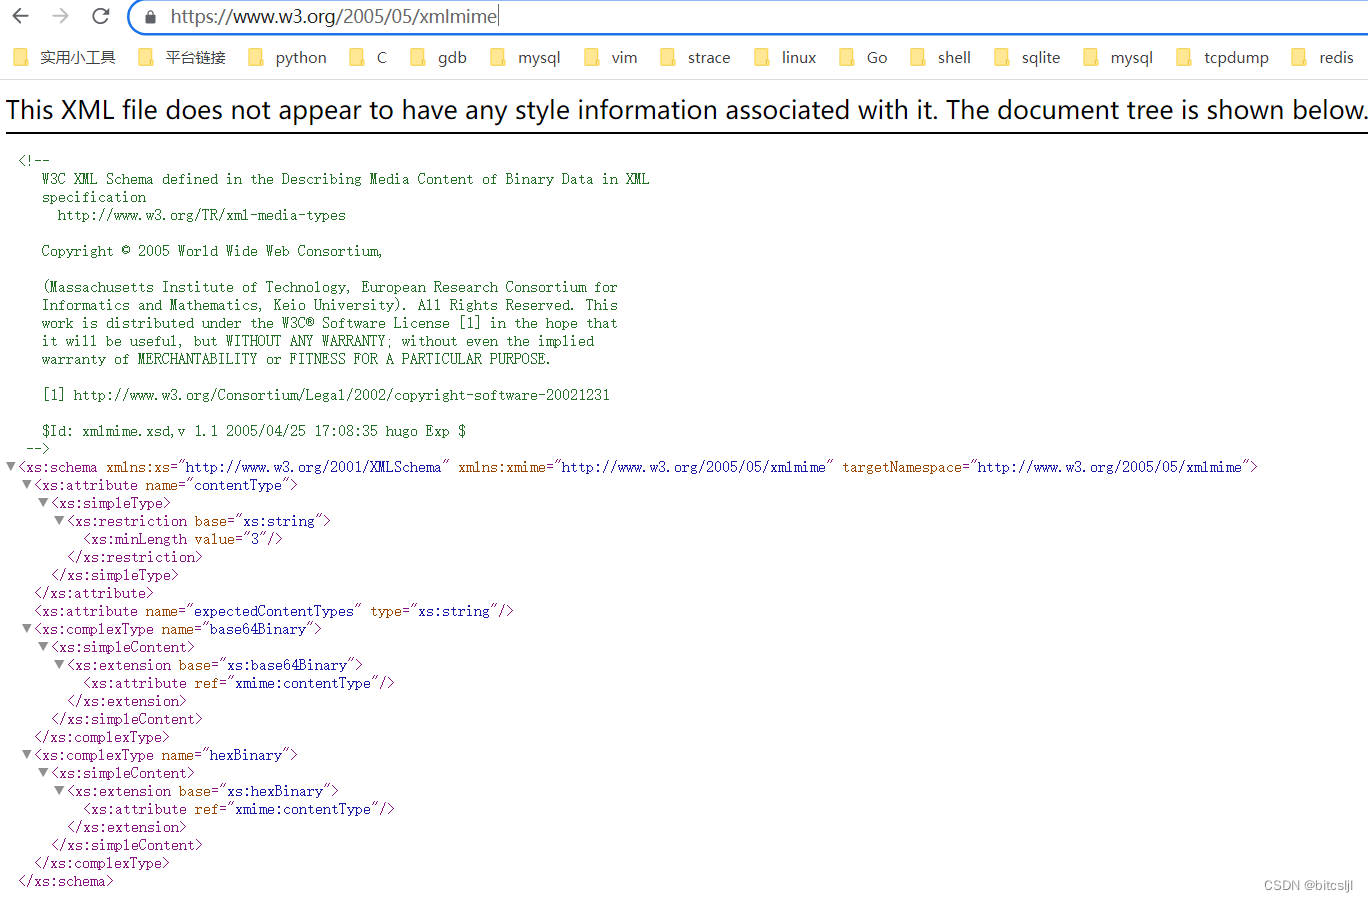The image size is (1368, 902).
Task: Open the sqlite bookmark folder
Action: (x=1028, y=57)
